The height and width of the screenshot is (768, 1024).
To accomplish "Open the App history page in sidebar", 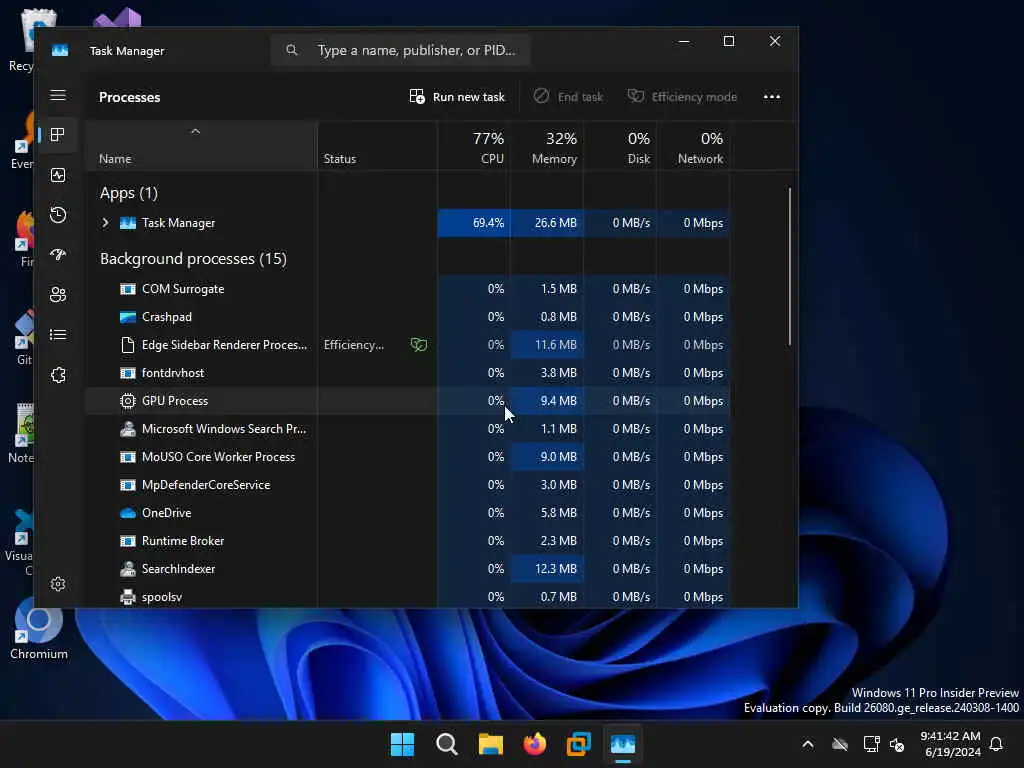I will (57, 215).
